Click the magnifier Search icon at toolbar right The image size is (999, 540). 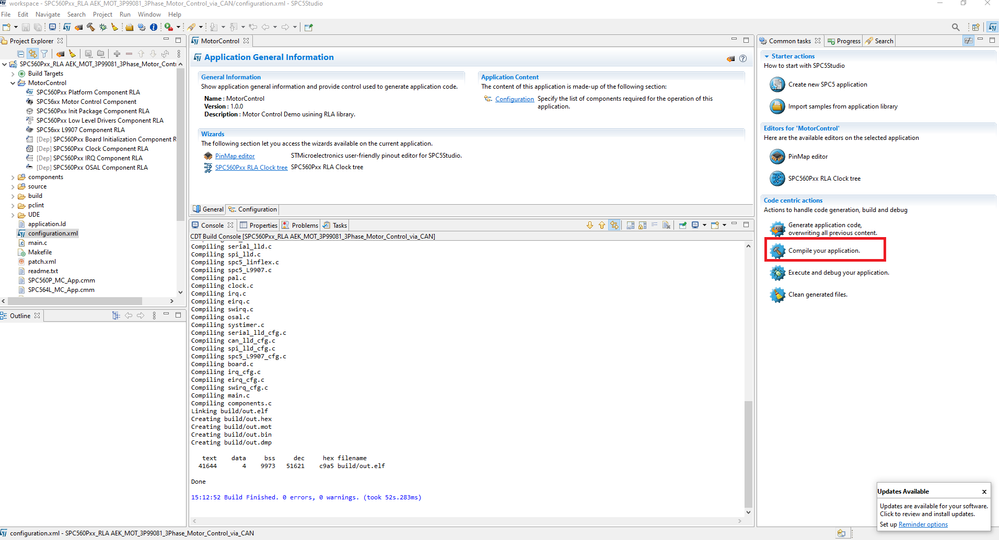coord(956,27)
